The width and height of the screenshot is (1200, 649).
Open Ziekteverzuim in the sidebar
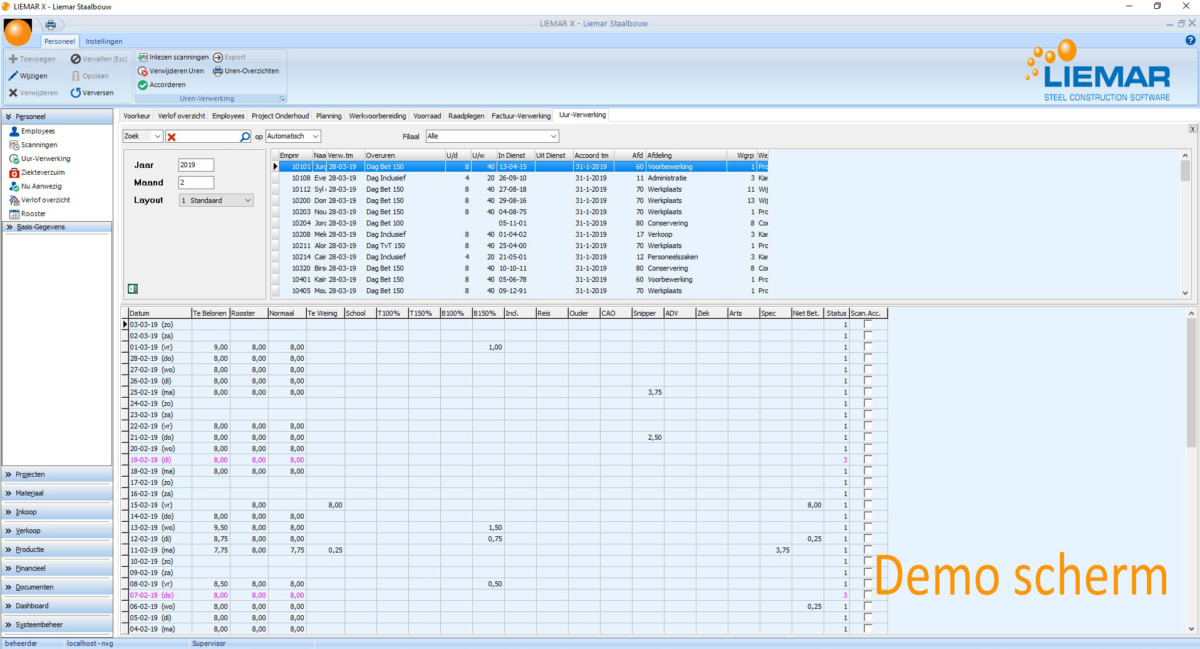click(x=38, y=172)
